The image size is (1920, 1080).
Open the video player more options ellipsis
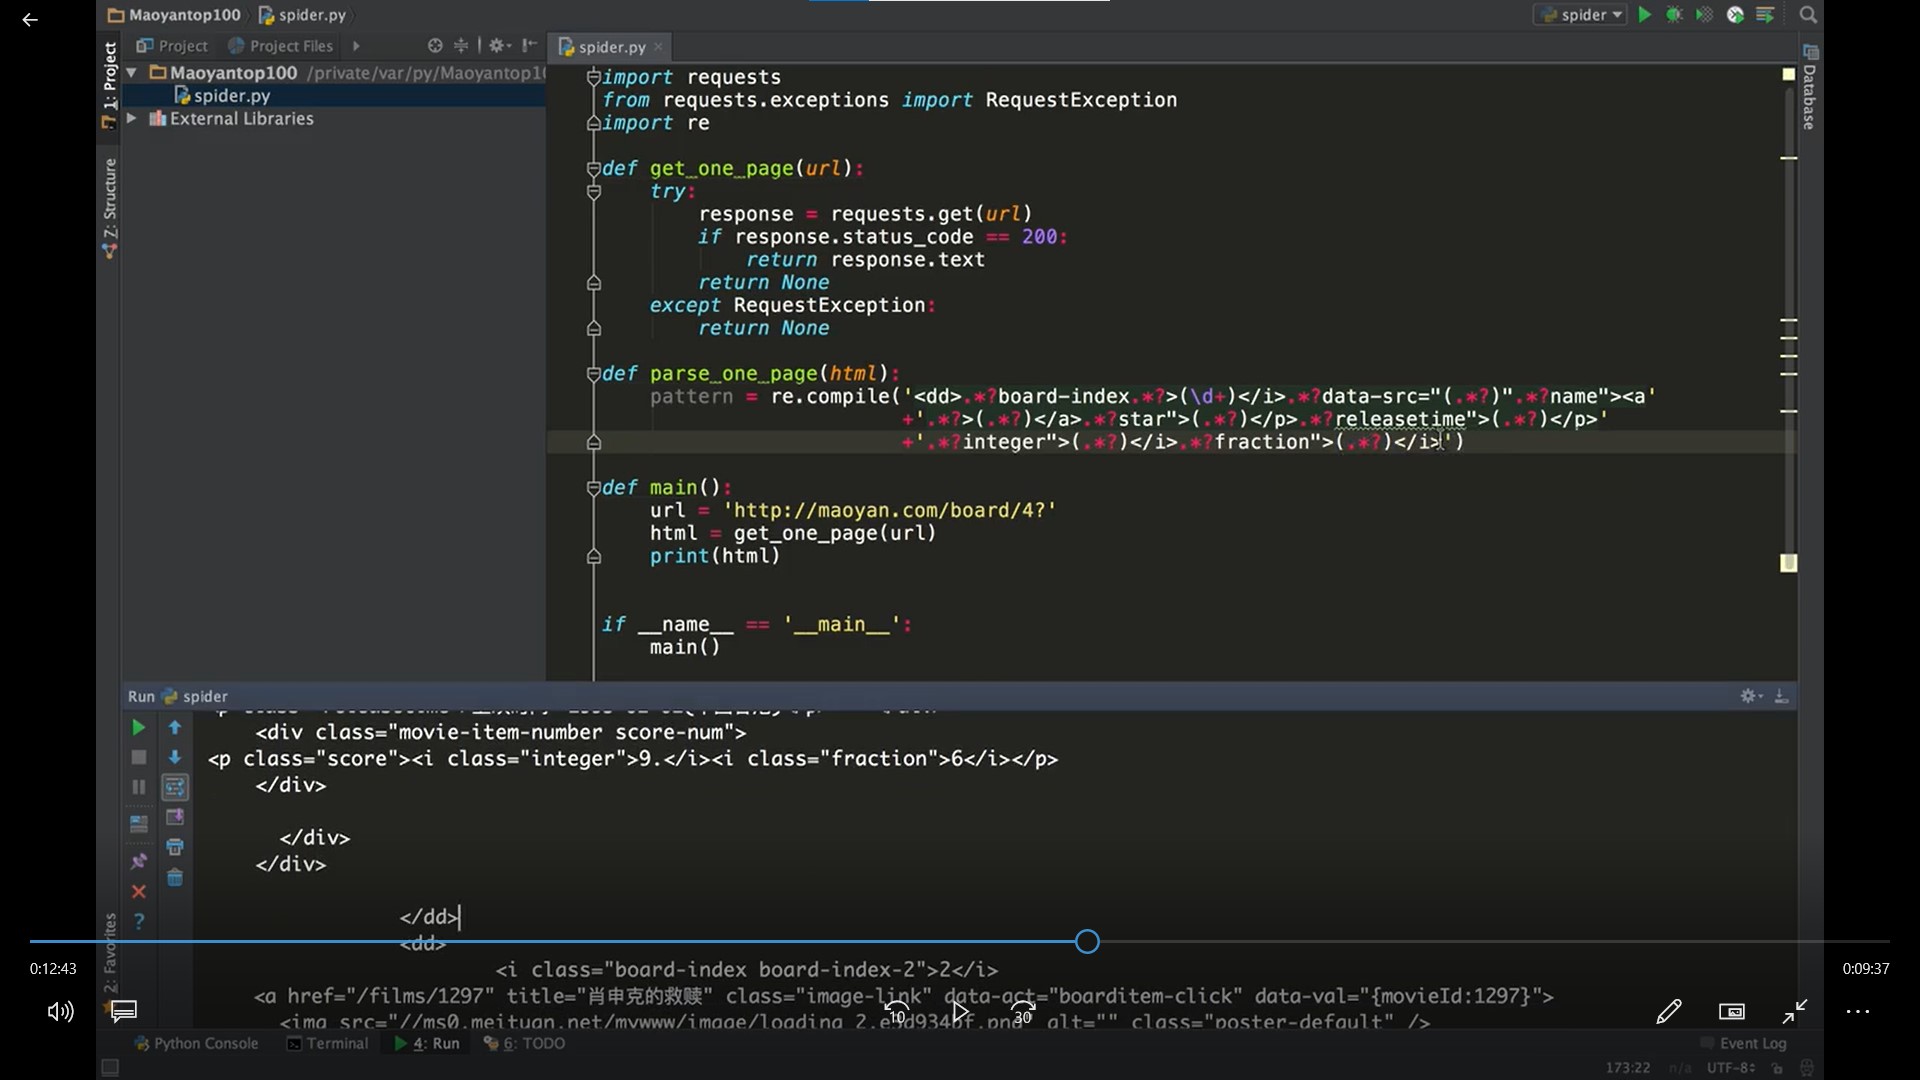(1858, 1012)
